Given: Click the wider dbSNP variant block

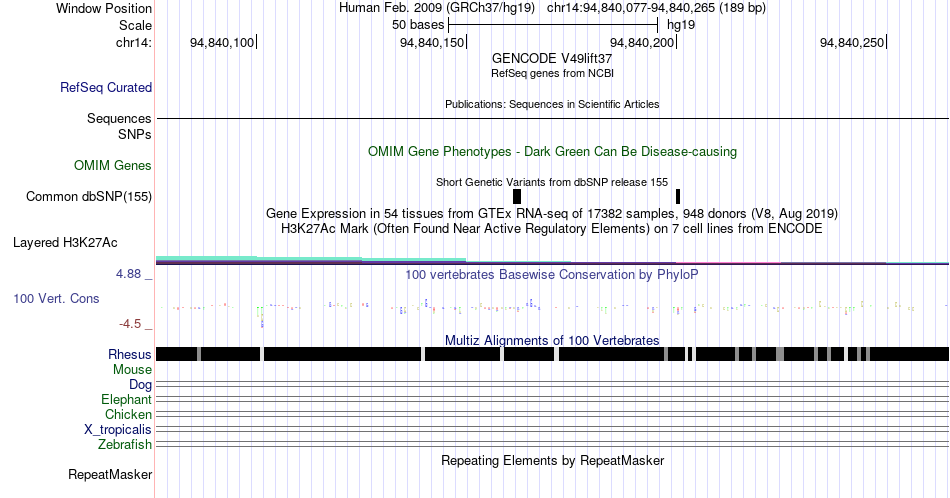Looking at the screenshot, I should pyautogui.click(x=517, y=196).
